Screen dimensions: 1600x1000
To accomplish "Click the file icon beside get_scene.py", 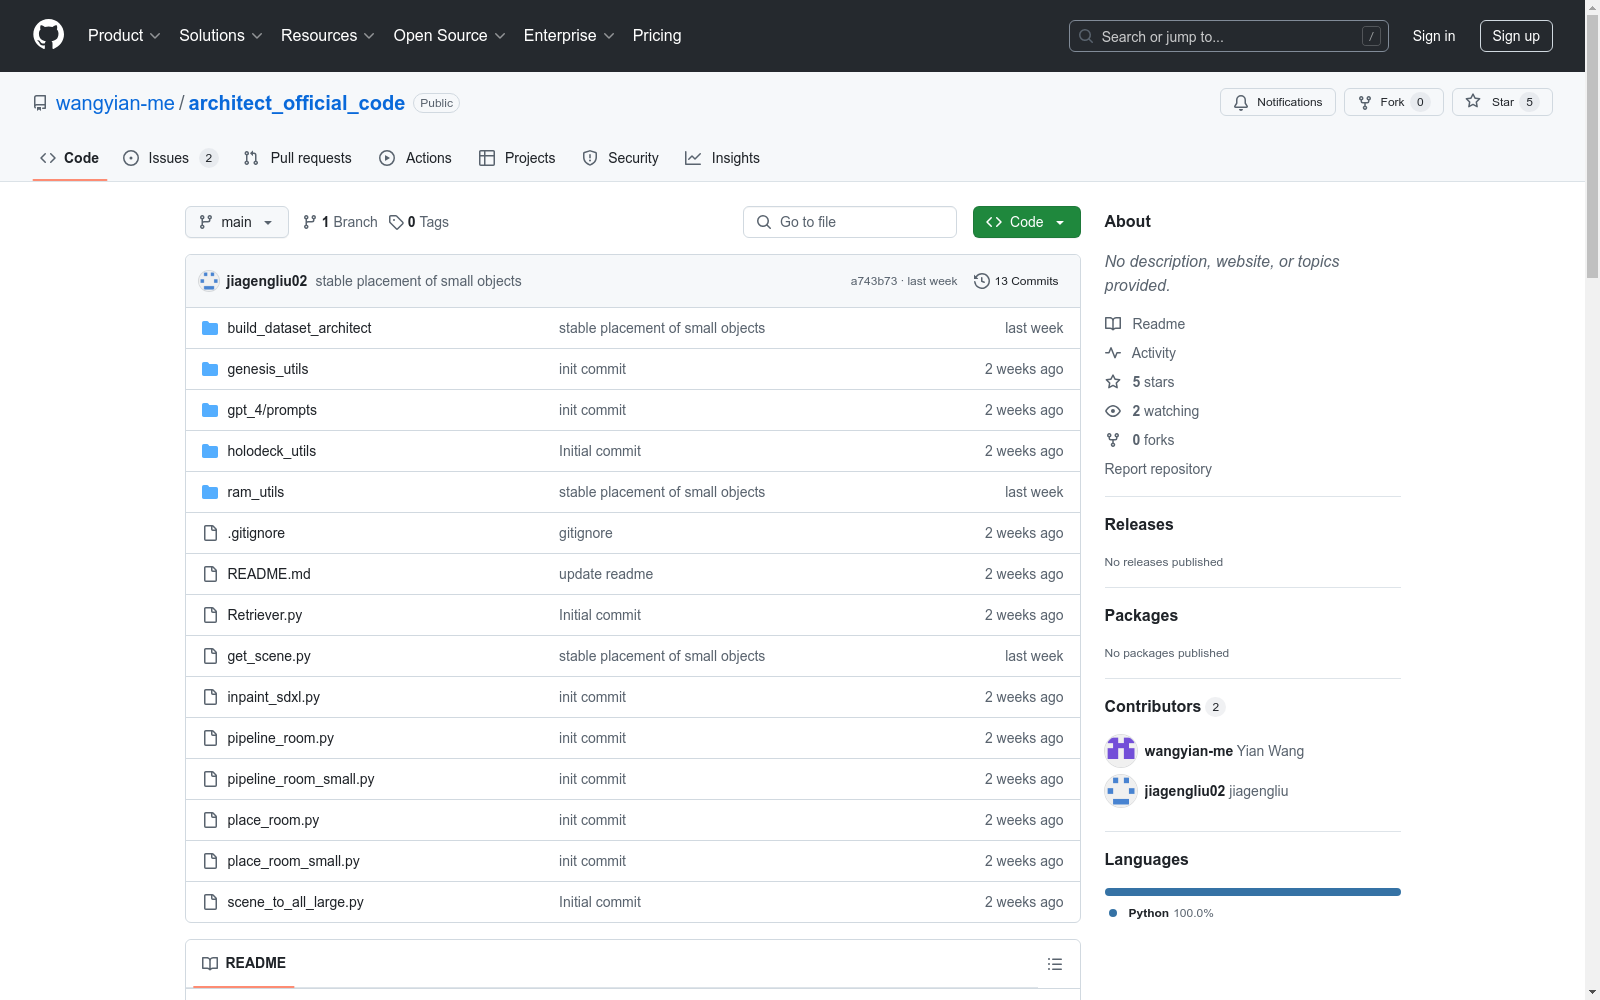I will click(x=210, y=656).
